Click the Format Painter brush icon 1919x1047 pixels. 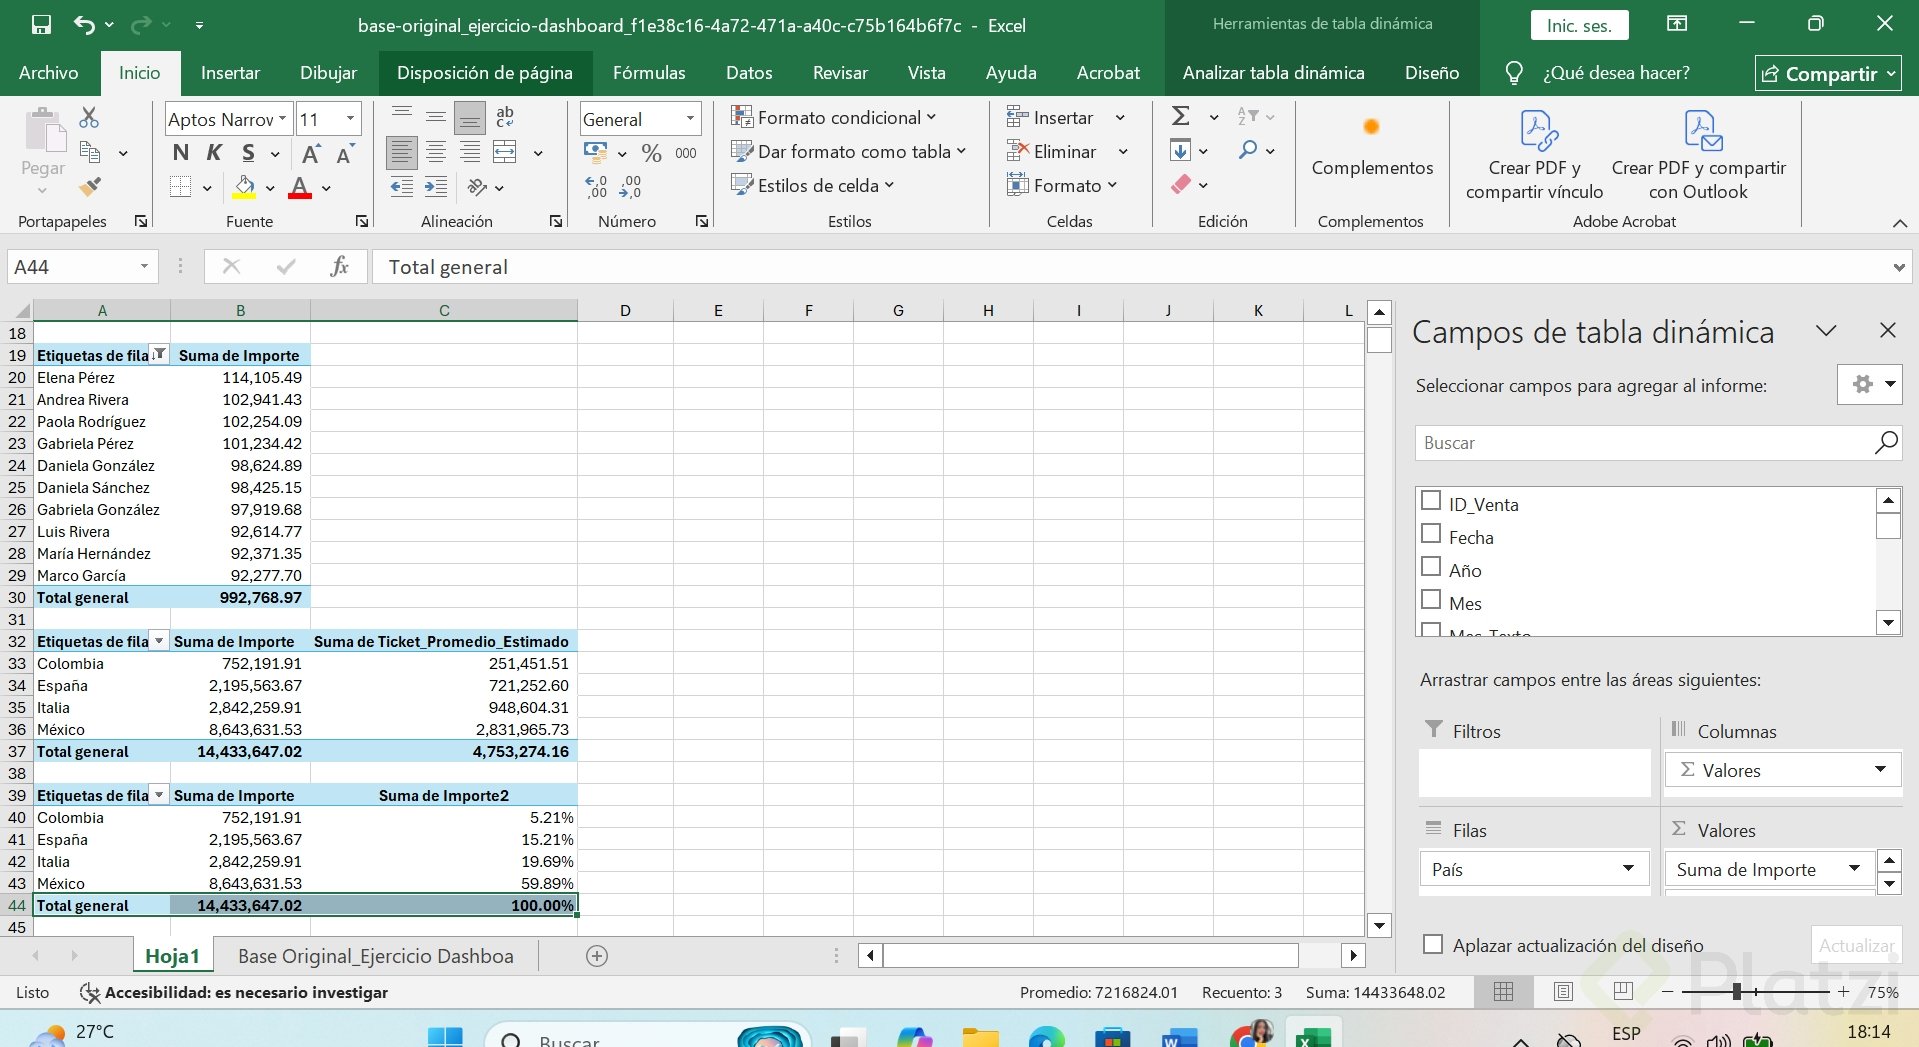(90, 186)
